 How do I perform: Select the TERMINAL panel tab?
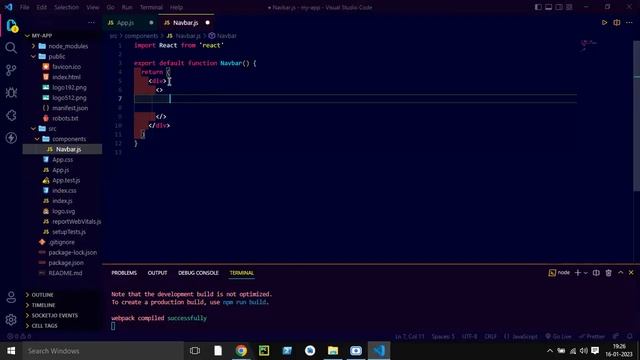point(242,273)
